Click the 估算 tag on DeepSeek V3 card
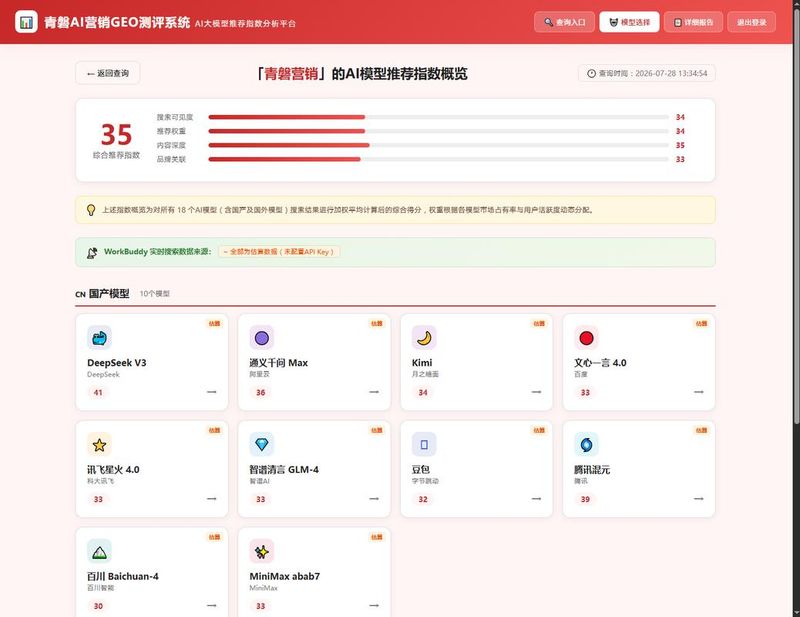The width and height of the screenshot is (800, 617). click(x=215, y=324)
